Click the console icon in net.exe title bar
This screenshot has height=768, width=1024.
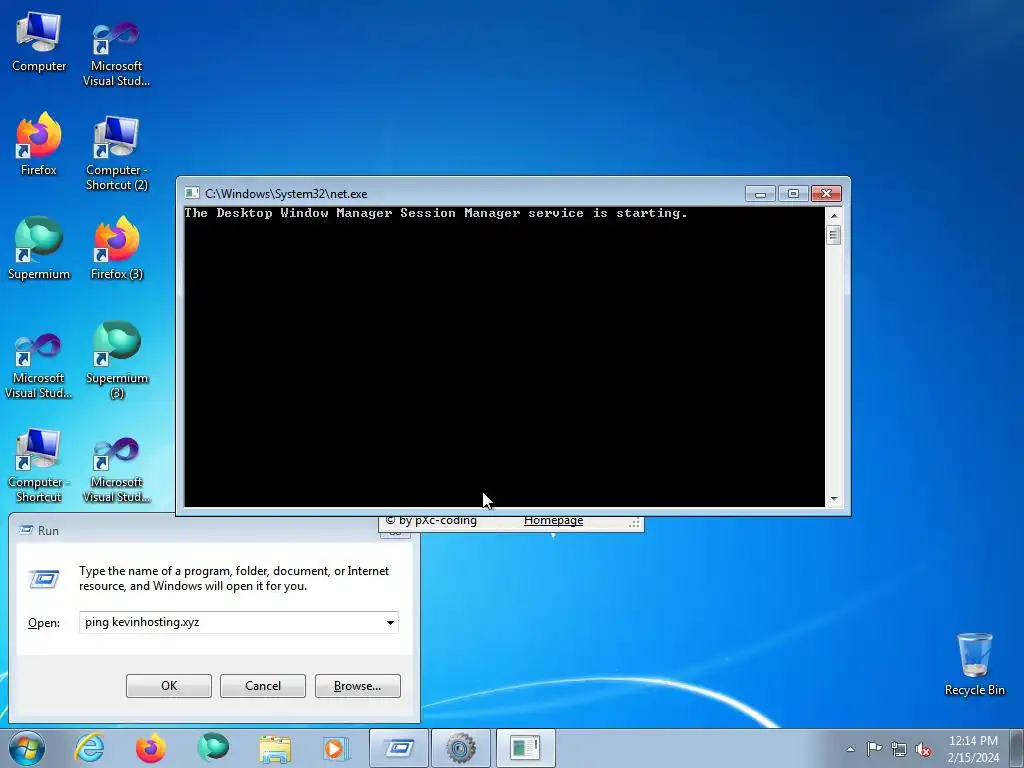(192, 193)
